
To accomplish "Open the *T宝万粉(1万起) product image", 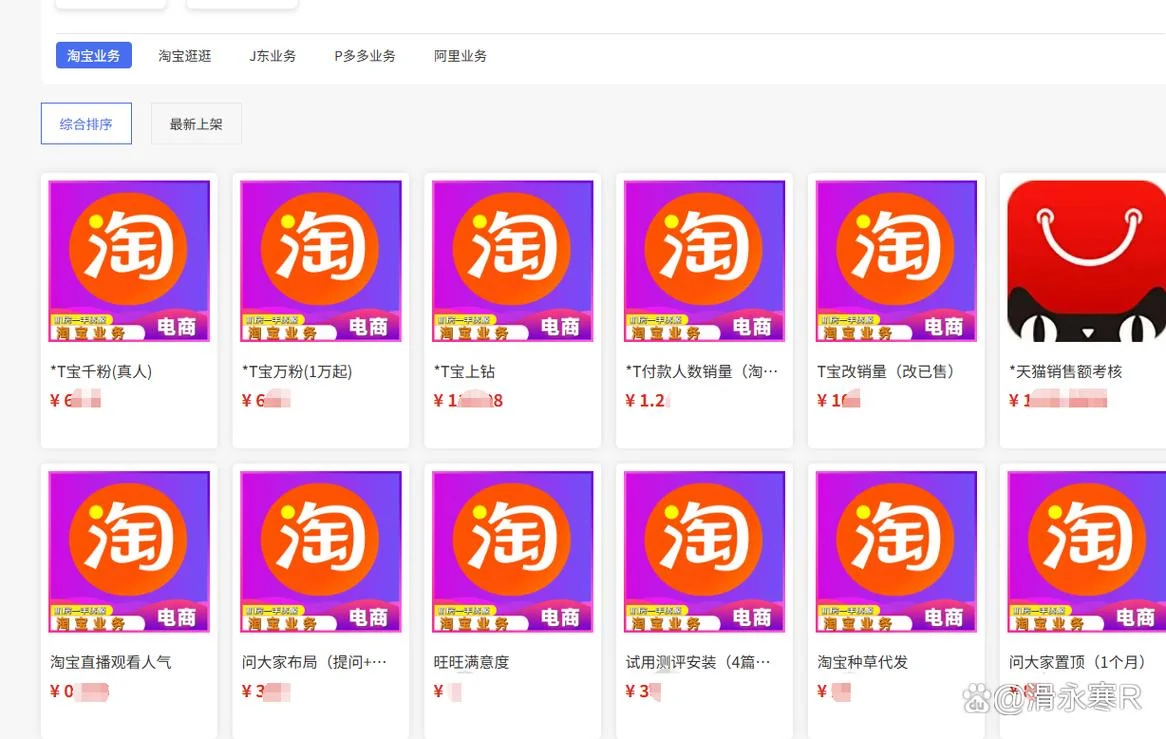I will tap(321, 261).
